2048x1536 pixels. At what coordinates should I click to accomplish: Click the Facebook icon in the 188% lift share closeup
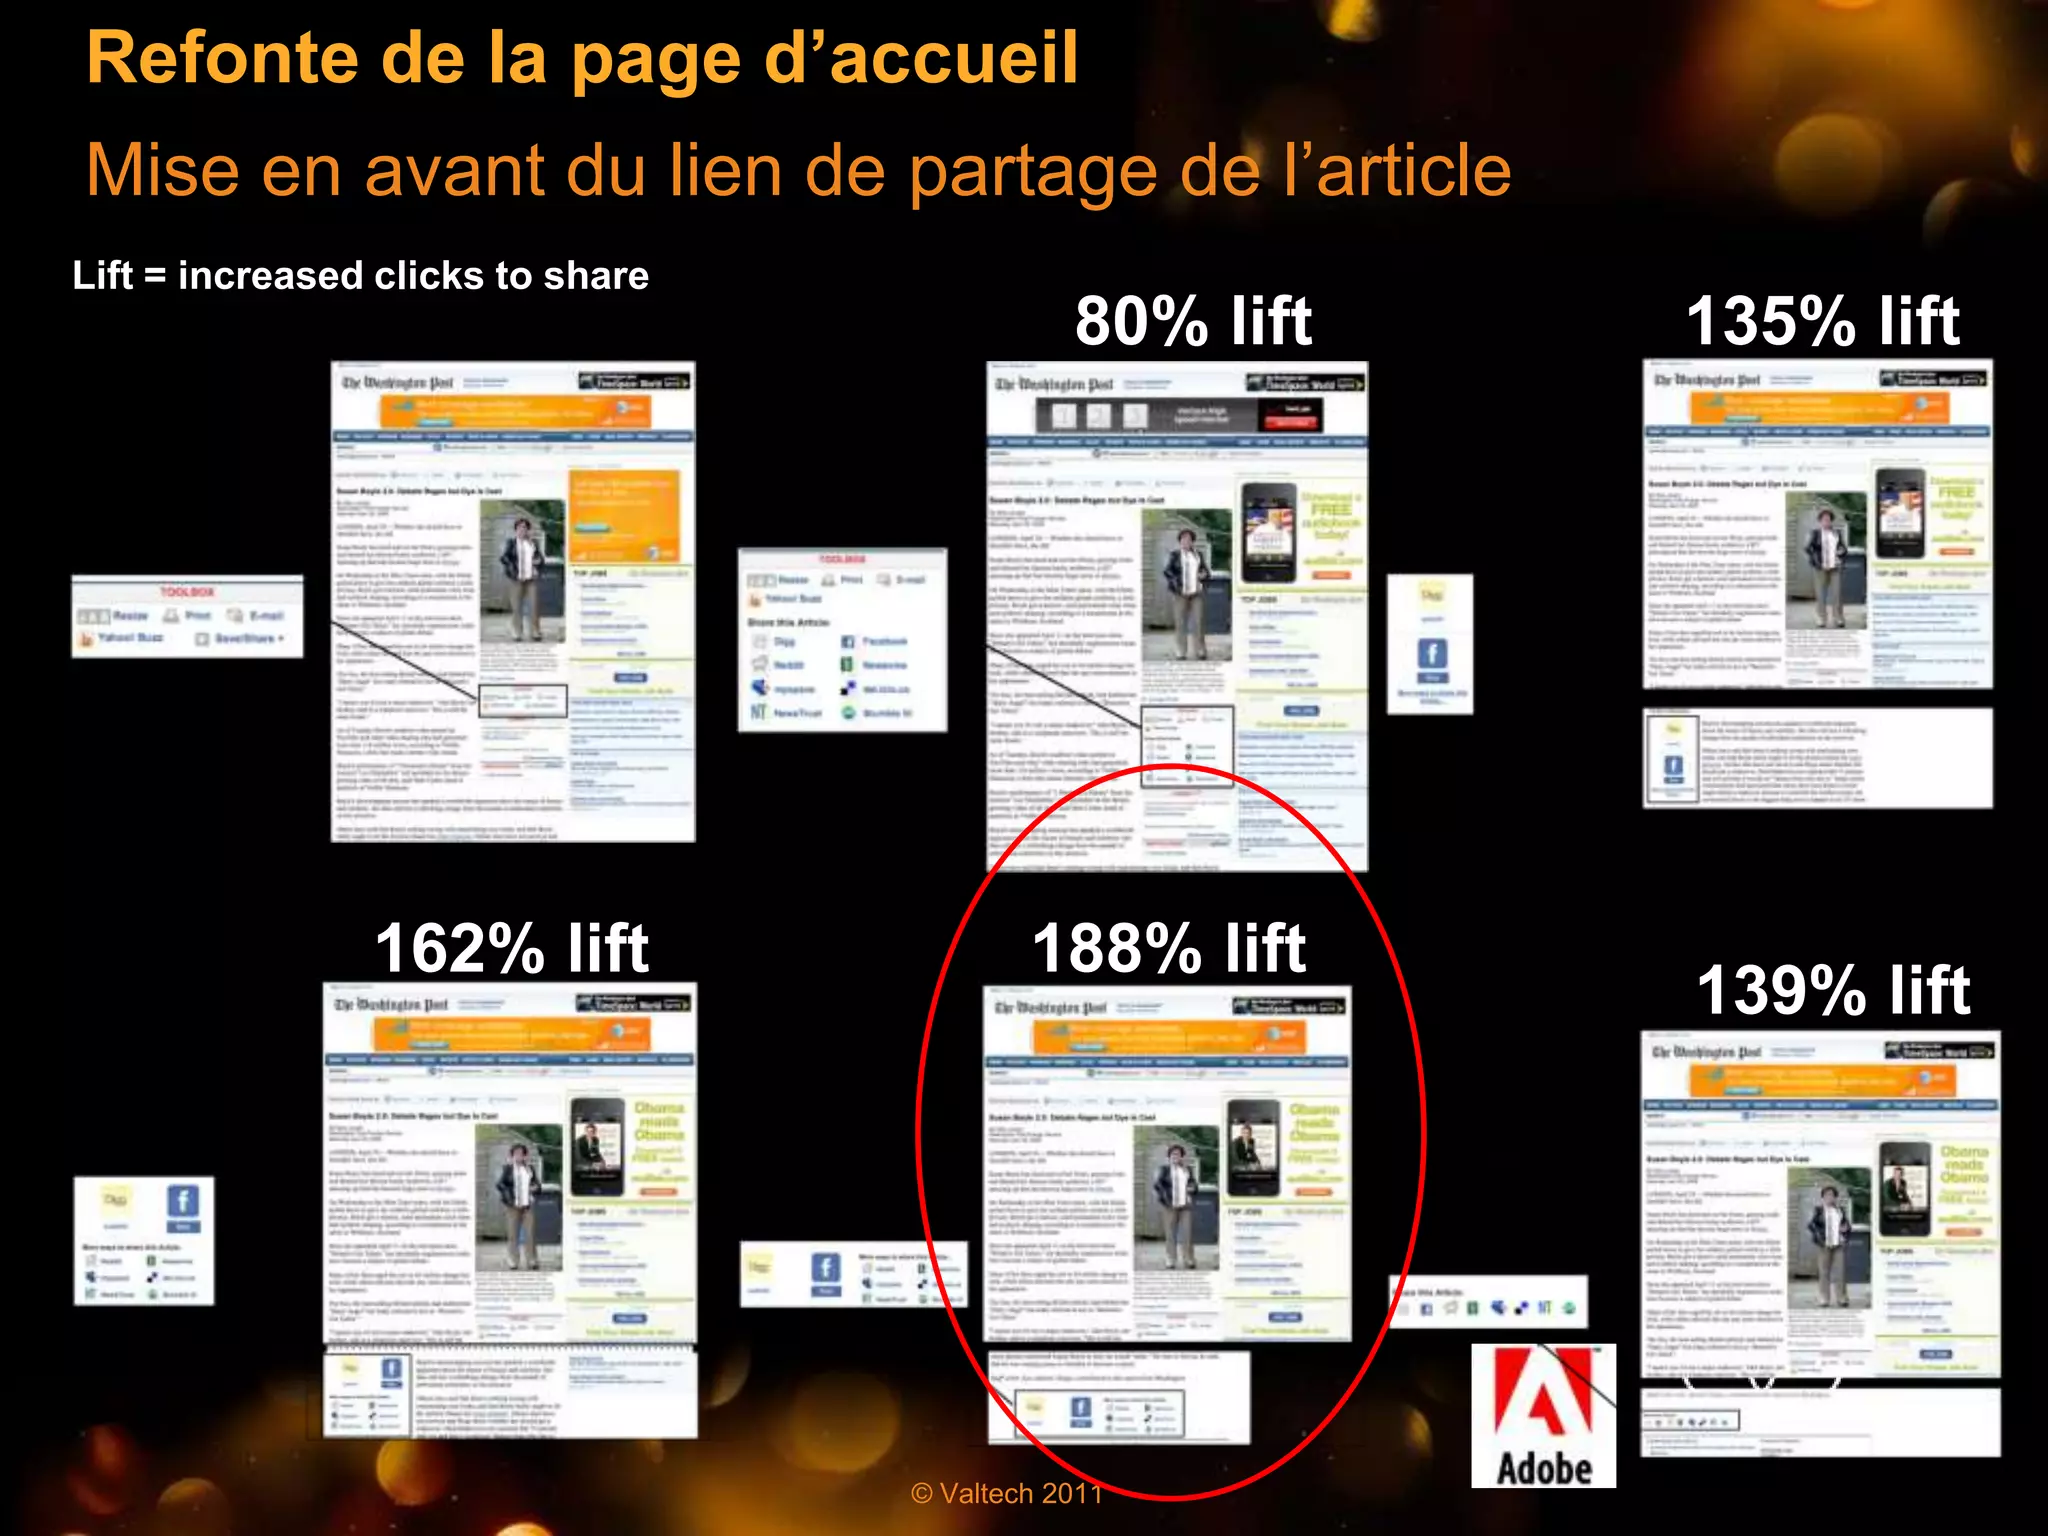pos(825,1268)
